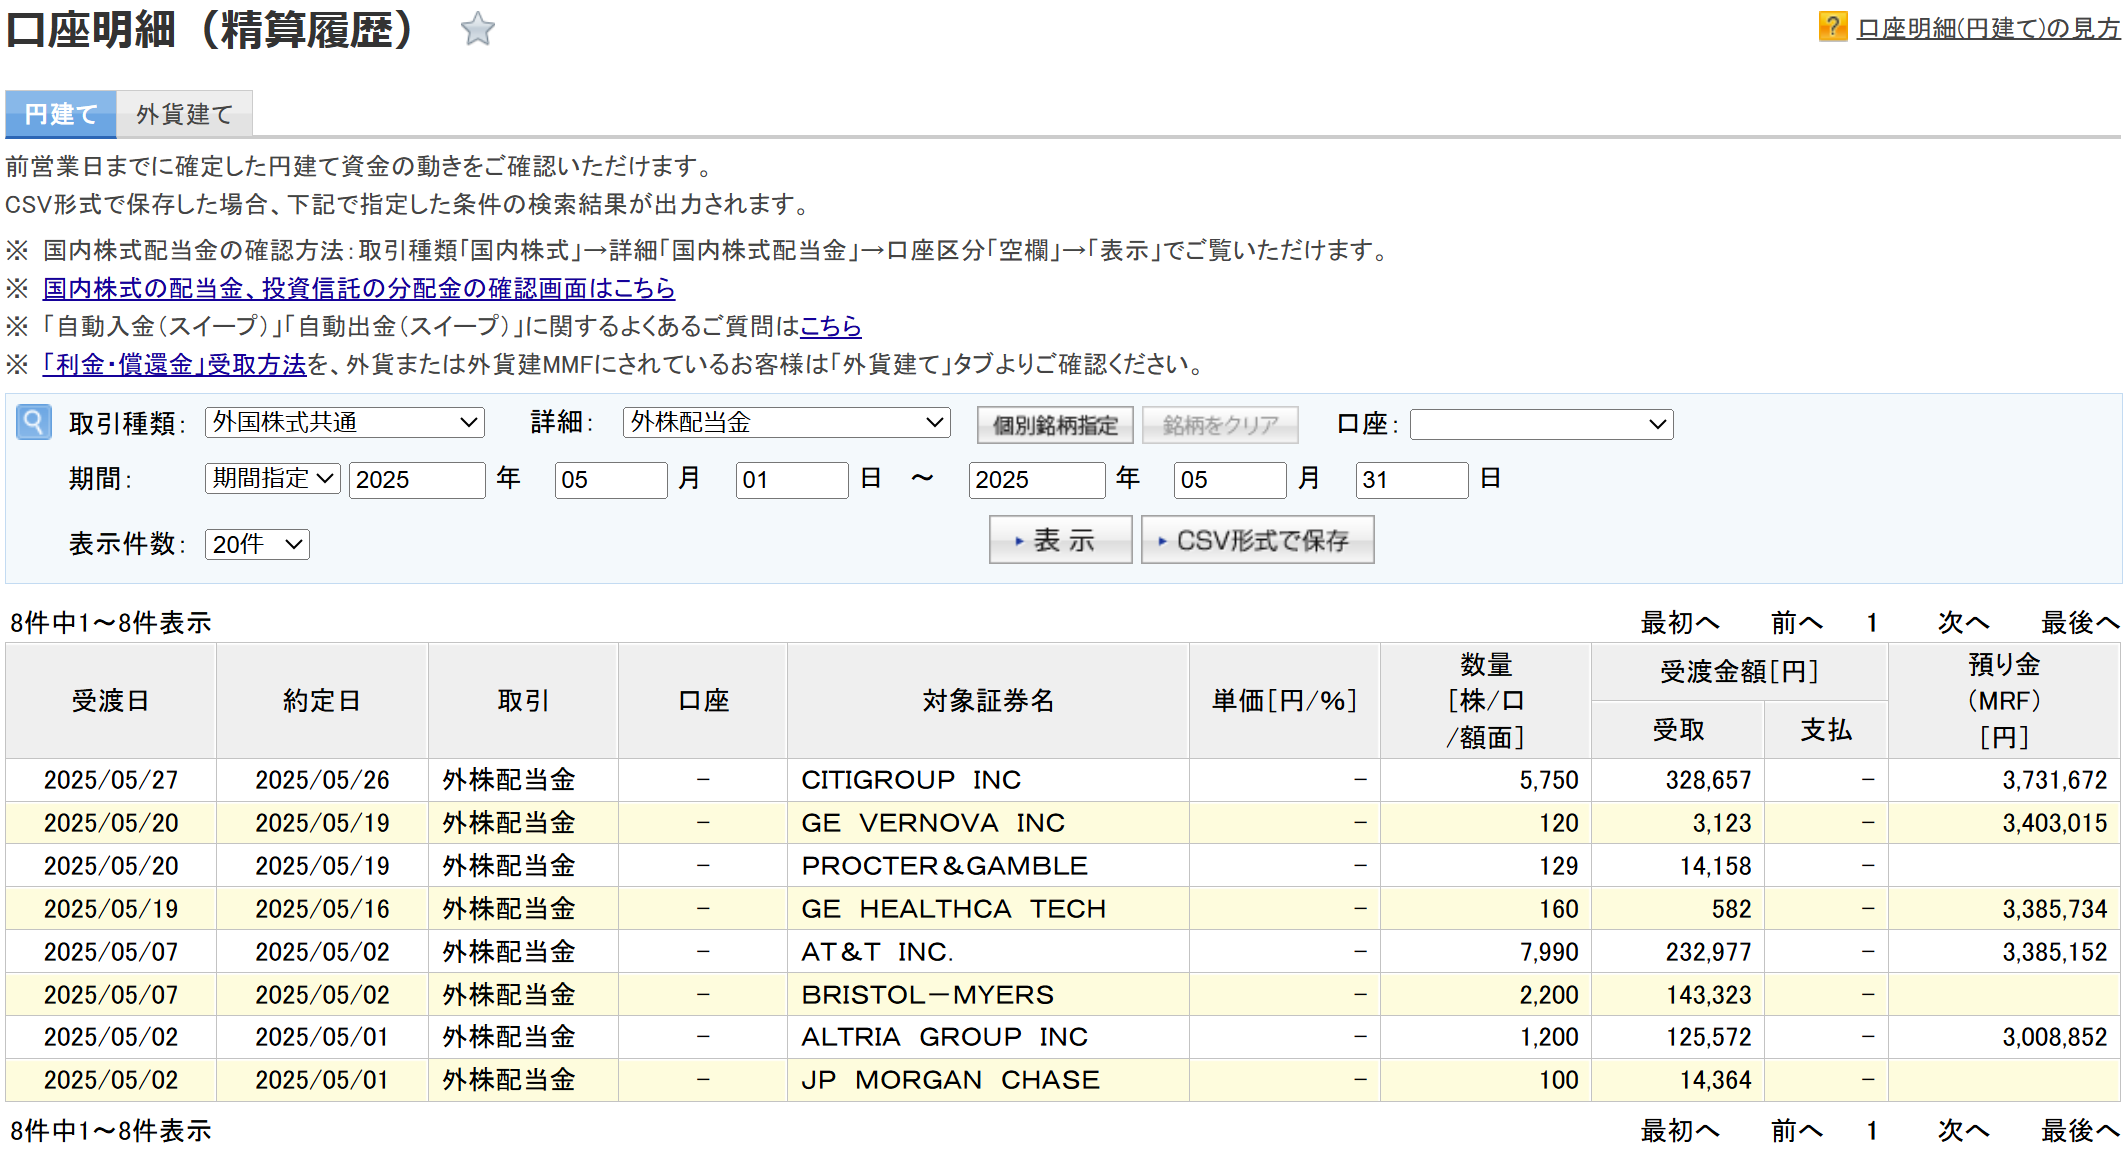2127x1151 pixels.
Task: Click BRISTOL-MYERS row name
Action: coord(927,995)
